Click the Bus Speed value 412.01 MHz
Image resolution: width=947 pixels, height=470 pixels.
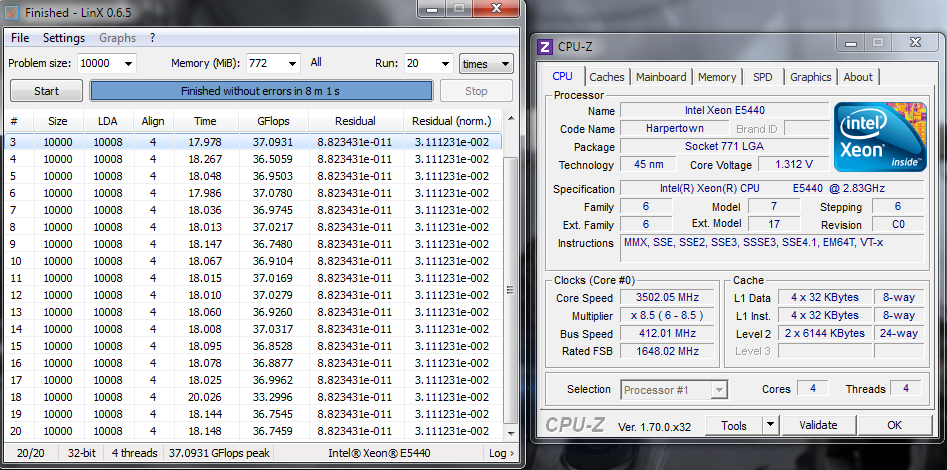[x=667, y=333]
